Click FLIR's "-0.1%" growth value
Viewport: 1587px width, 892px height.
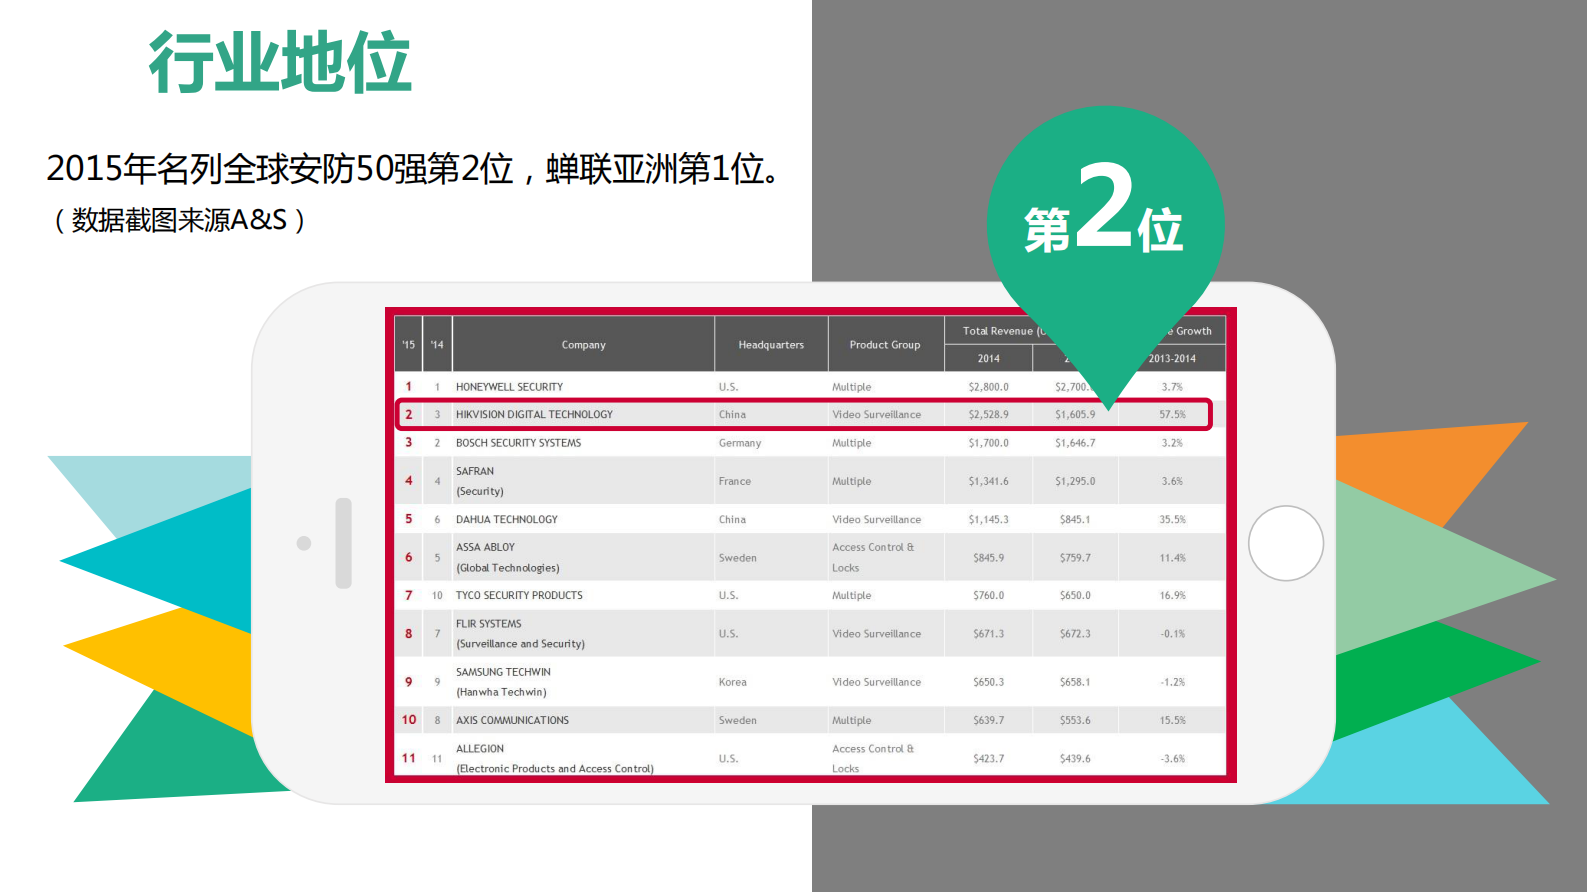(x=1173, y=634)
